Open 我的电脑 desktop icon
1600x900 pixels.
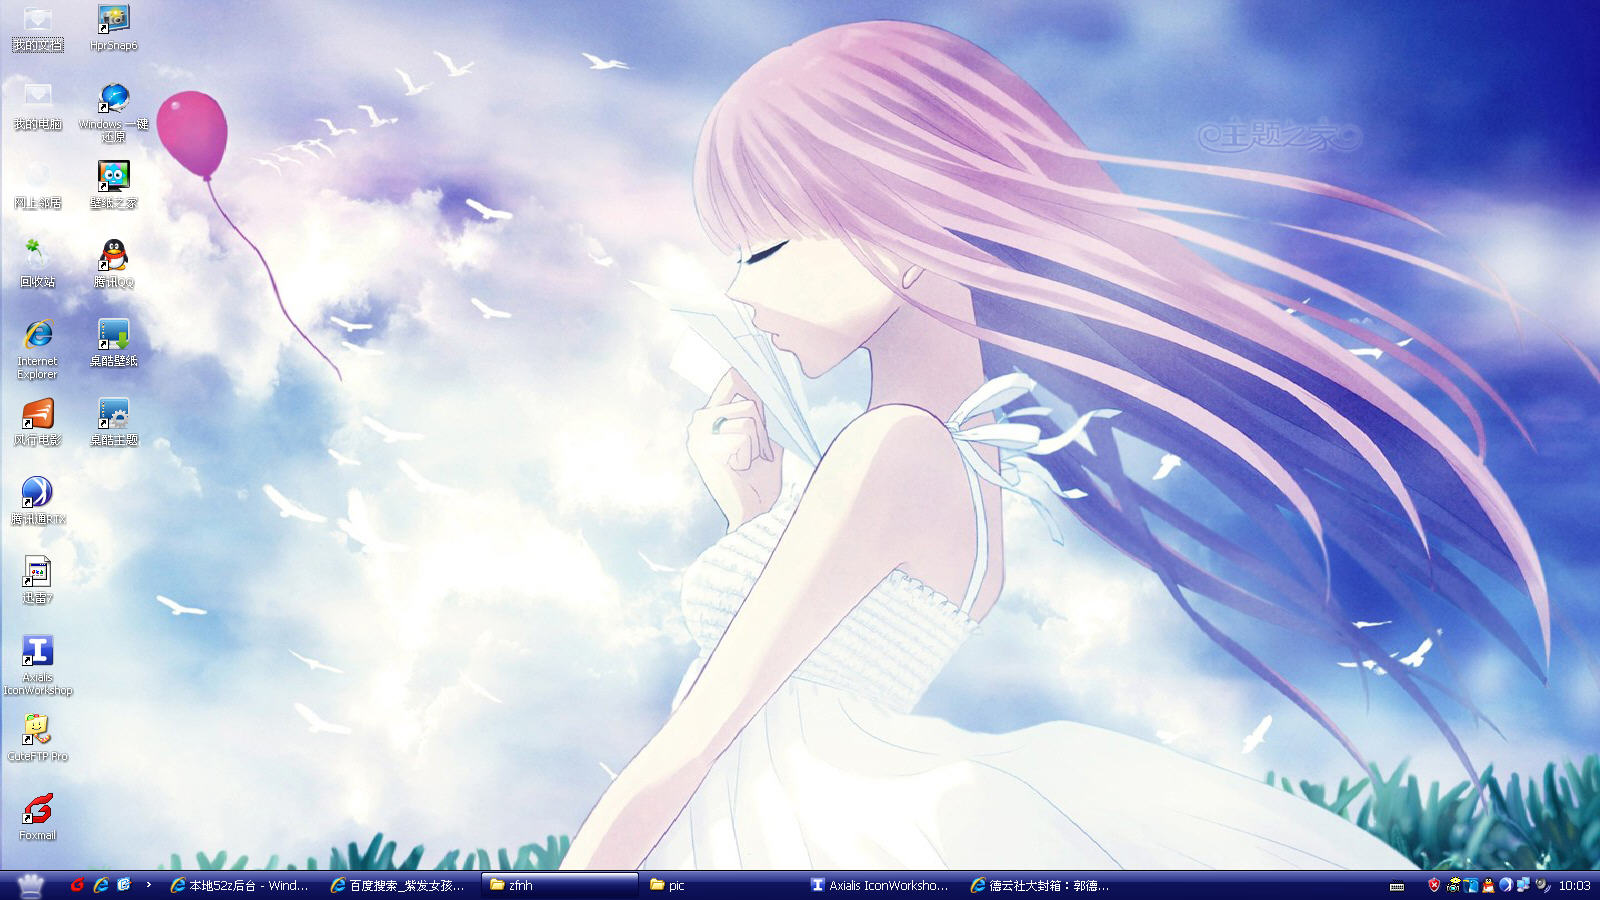(37, 107)
